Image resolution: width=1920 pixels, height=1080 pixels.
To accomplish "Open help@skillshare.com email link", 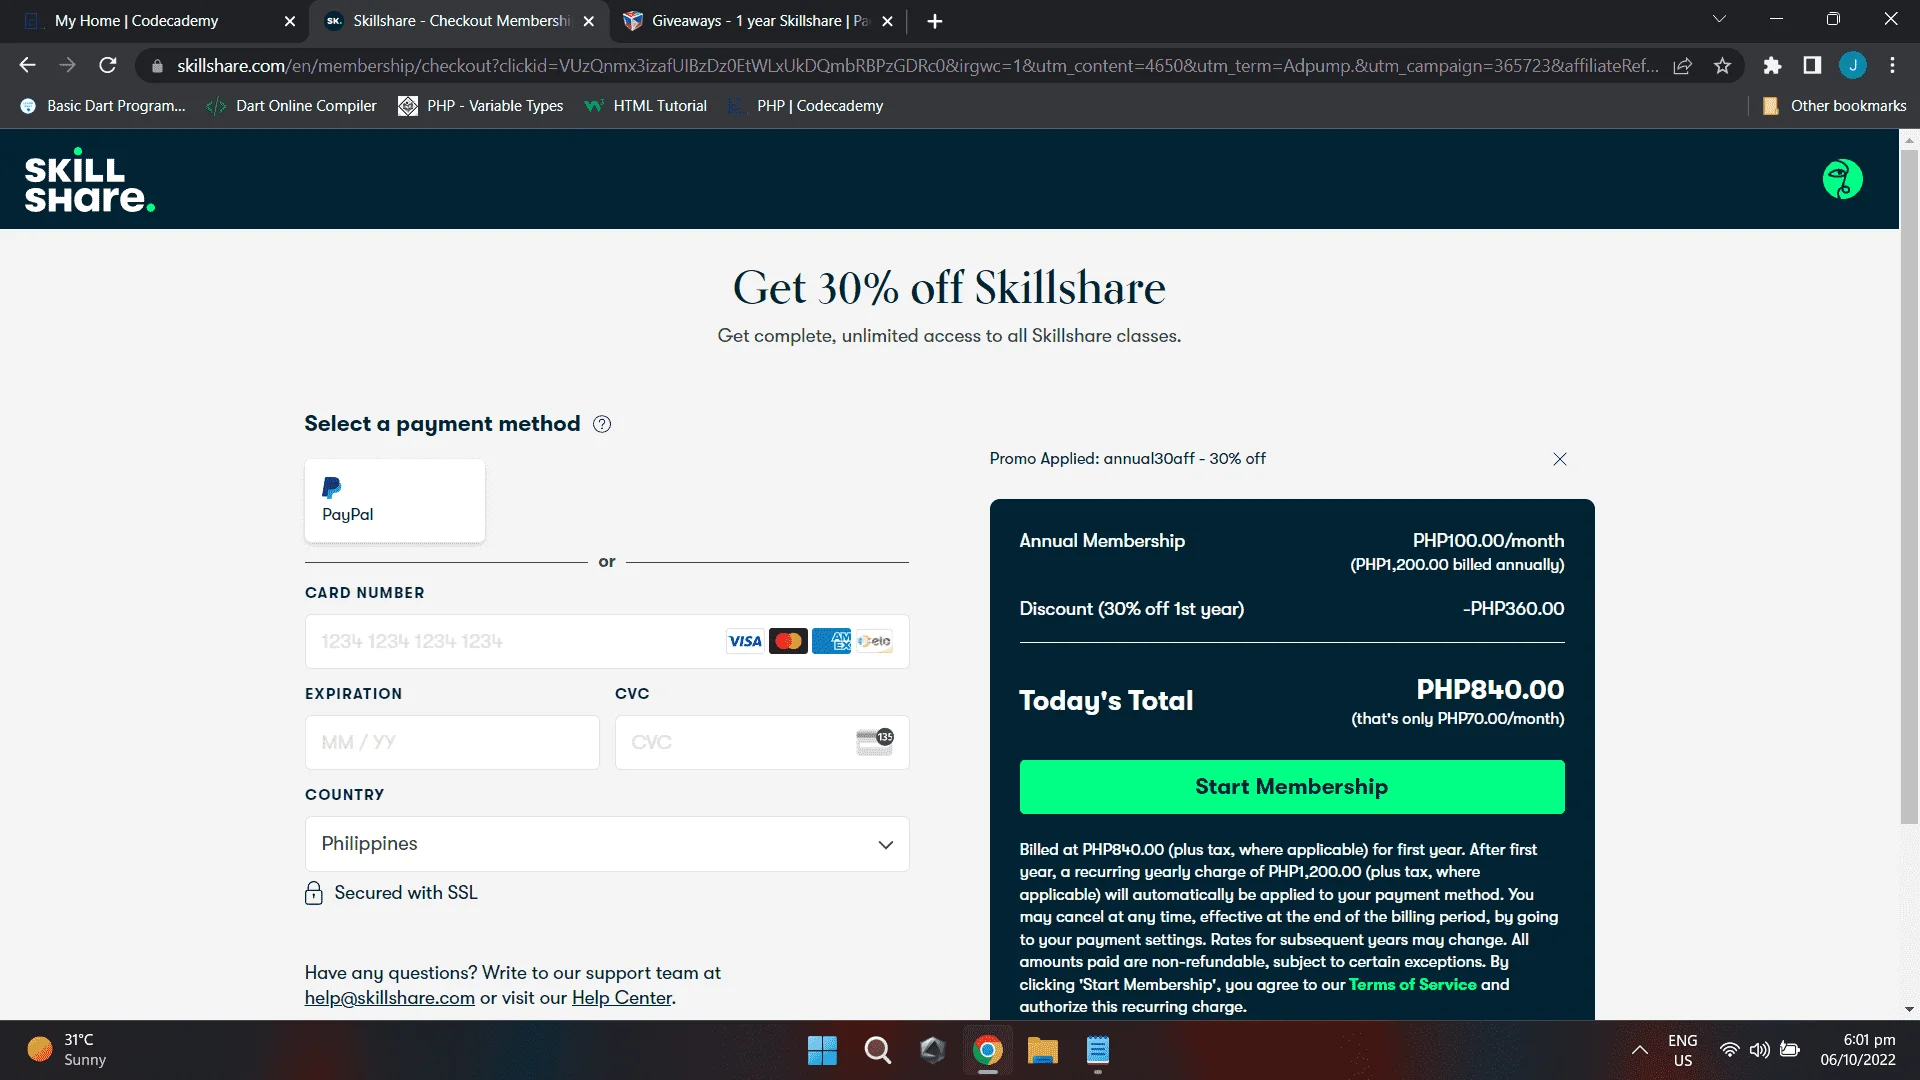I will (x=390, y=998).
